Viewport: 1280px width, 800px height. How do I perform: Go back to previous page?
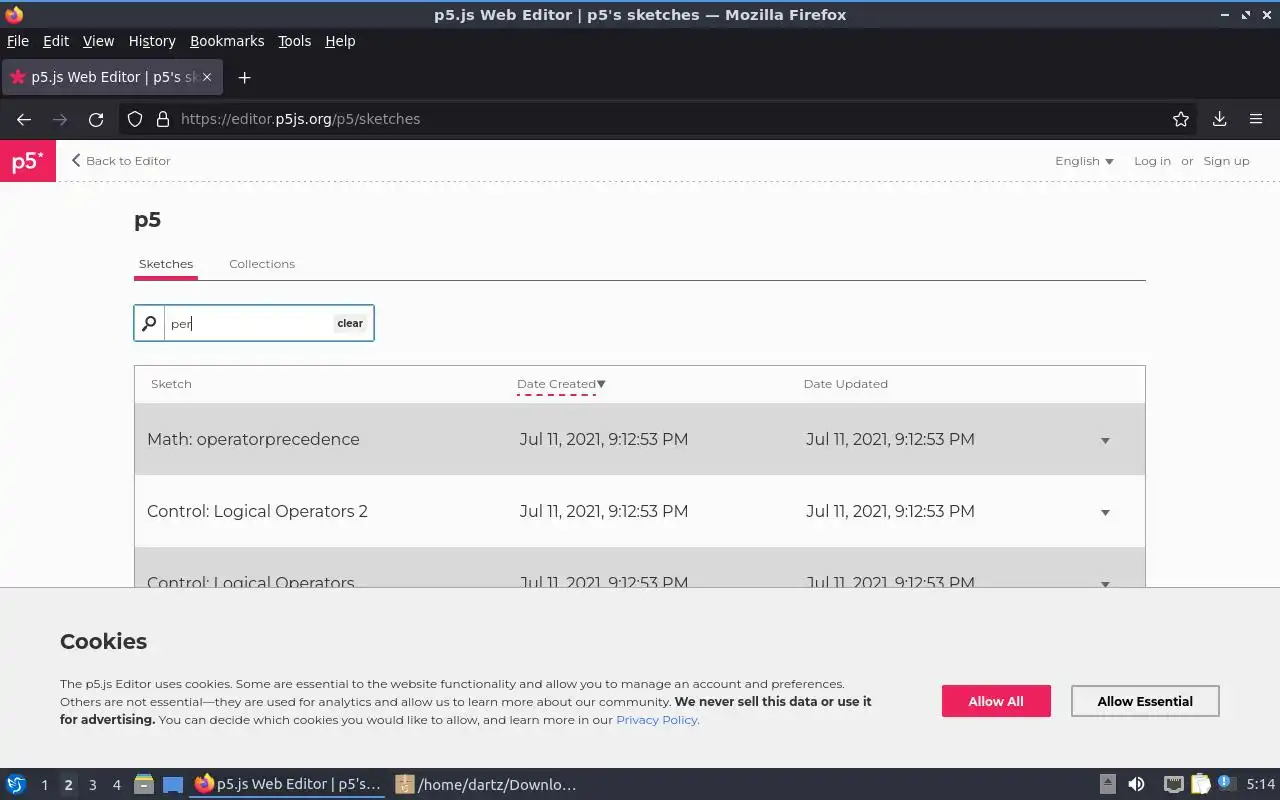pyautogui.click(x=24, y=119)
